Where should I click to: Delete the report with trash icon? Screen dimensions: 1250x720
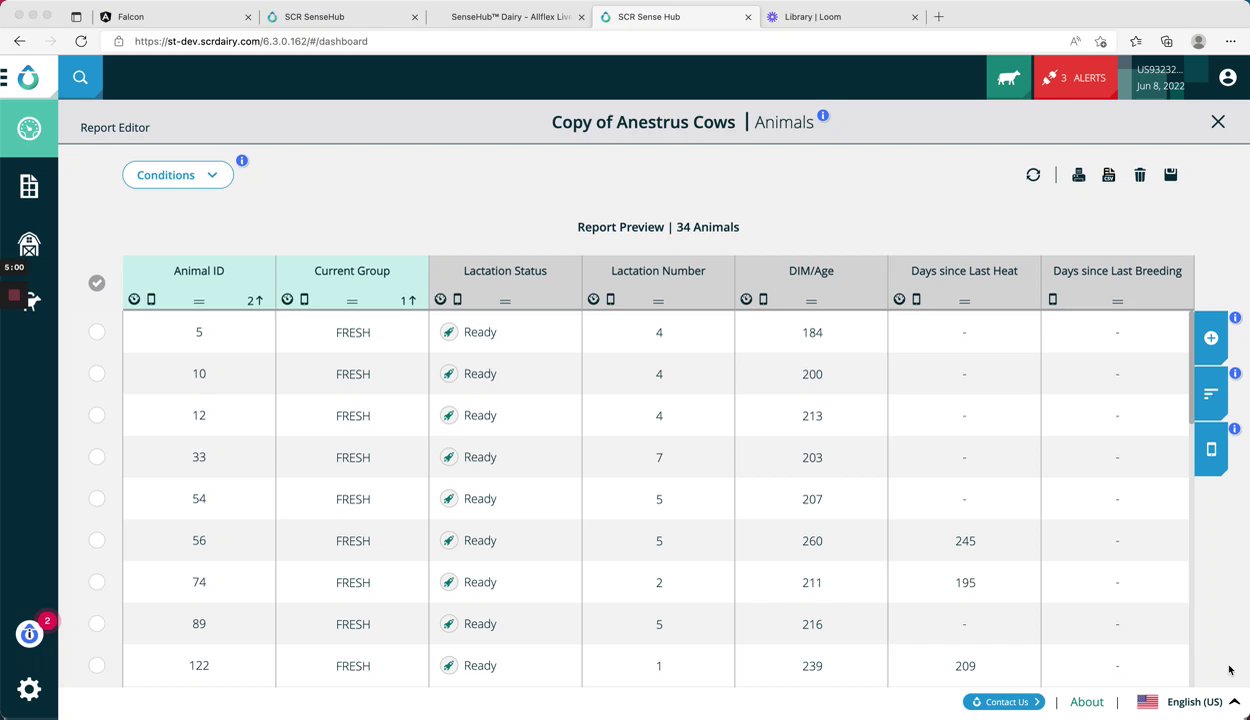point(1139,175)
